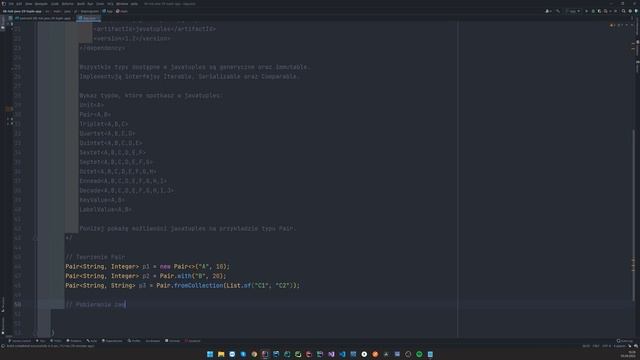Click the 4 spaces indent status entry

619,346
